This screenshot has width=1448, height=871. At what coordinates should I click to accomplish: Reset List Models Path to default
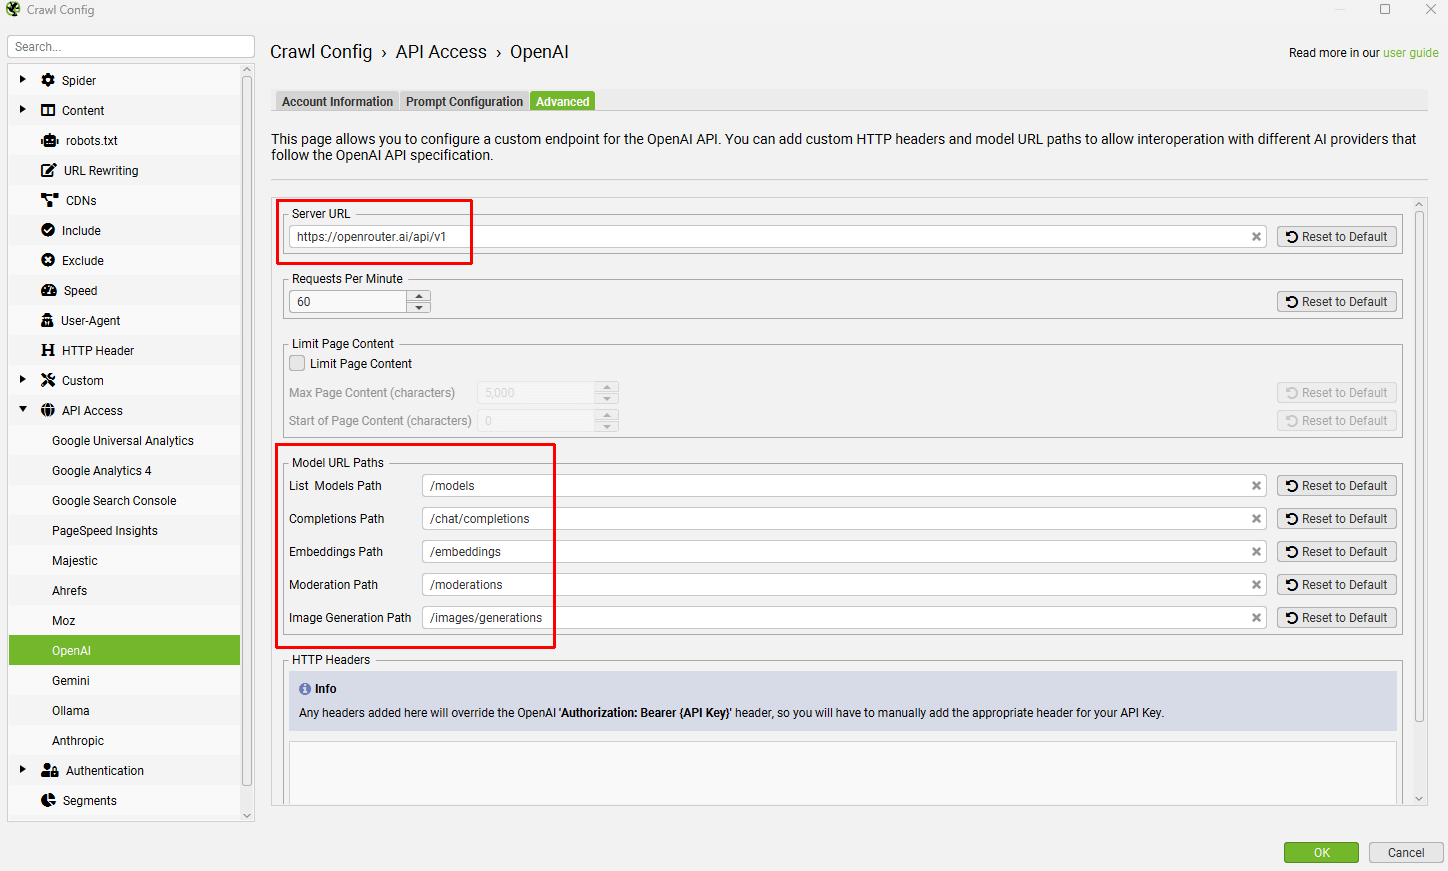pos(1337,486)
